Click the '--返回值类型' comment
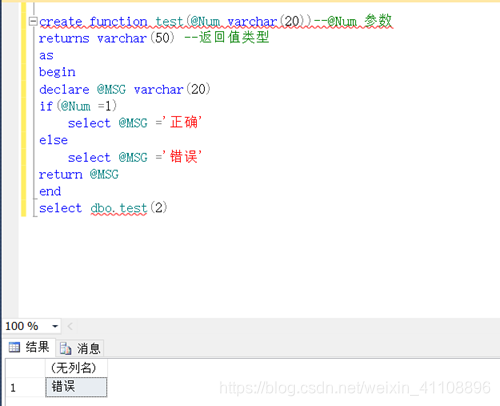Screen dimensions: 500x406 coord(227,37)
